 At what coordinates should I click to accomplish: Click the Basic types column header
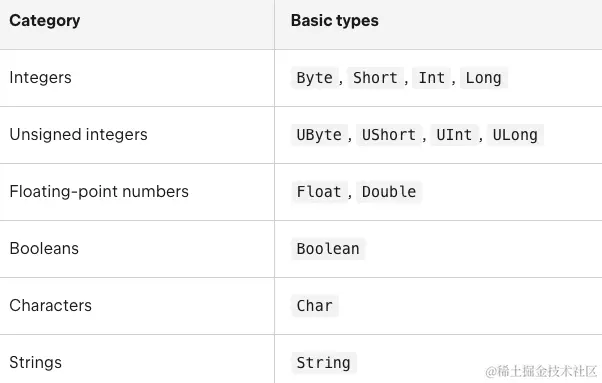(x=335, y=21)
